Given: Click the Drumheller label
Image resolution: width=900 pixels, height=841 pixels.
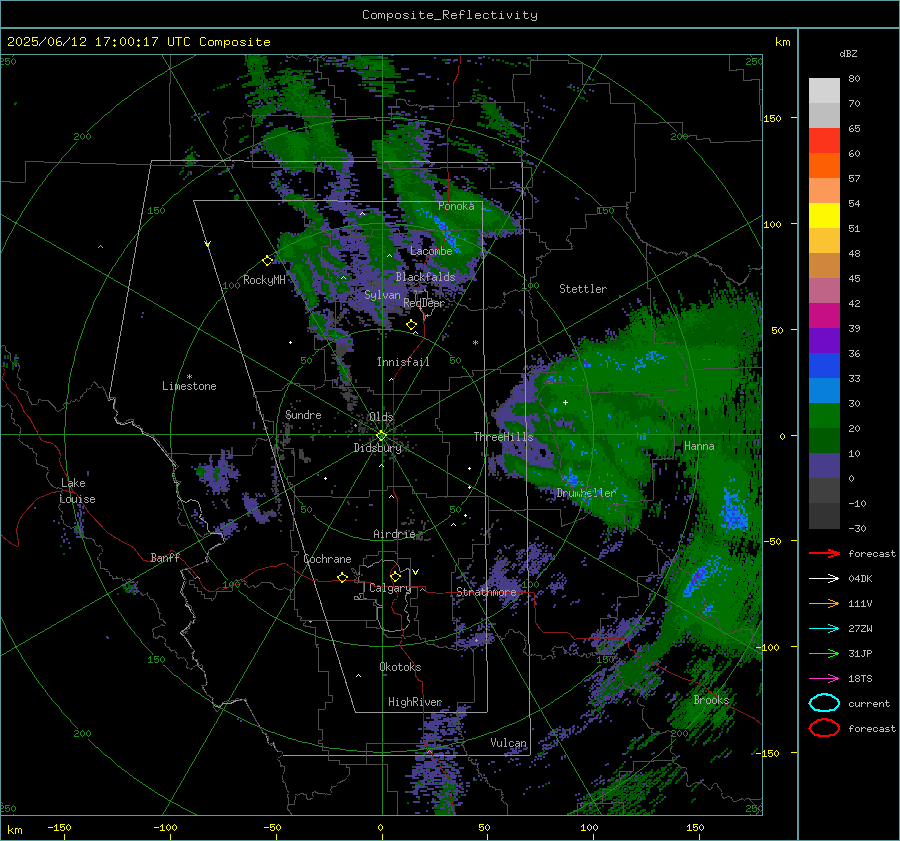Looking at the screenshot, I should 586,493.
